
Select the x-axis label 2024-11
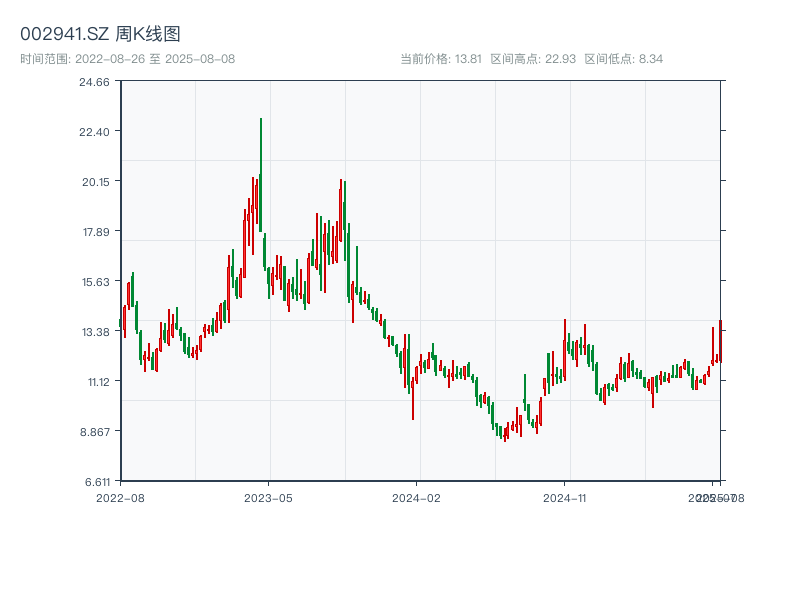(x=564, y=498)
